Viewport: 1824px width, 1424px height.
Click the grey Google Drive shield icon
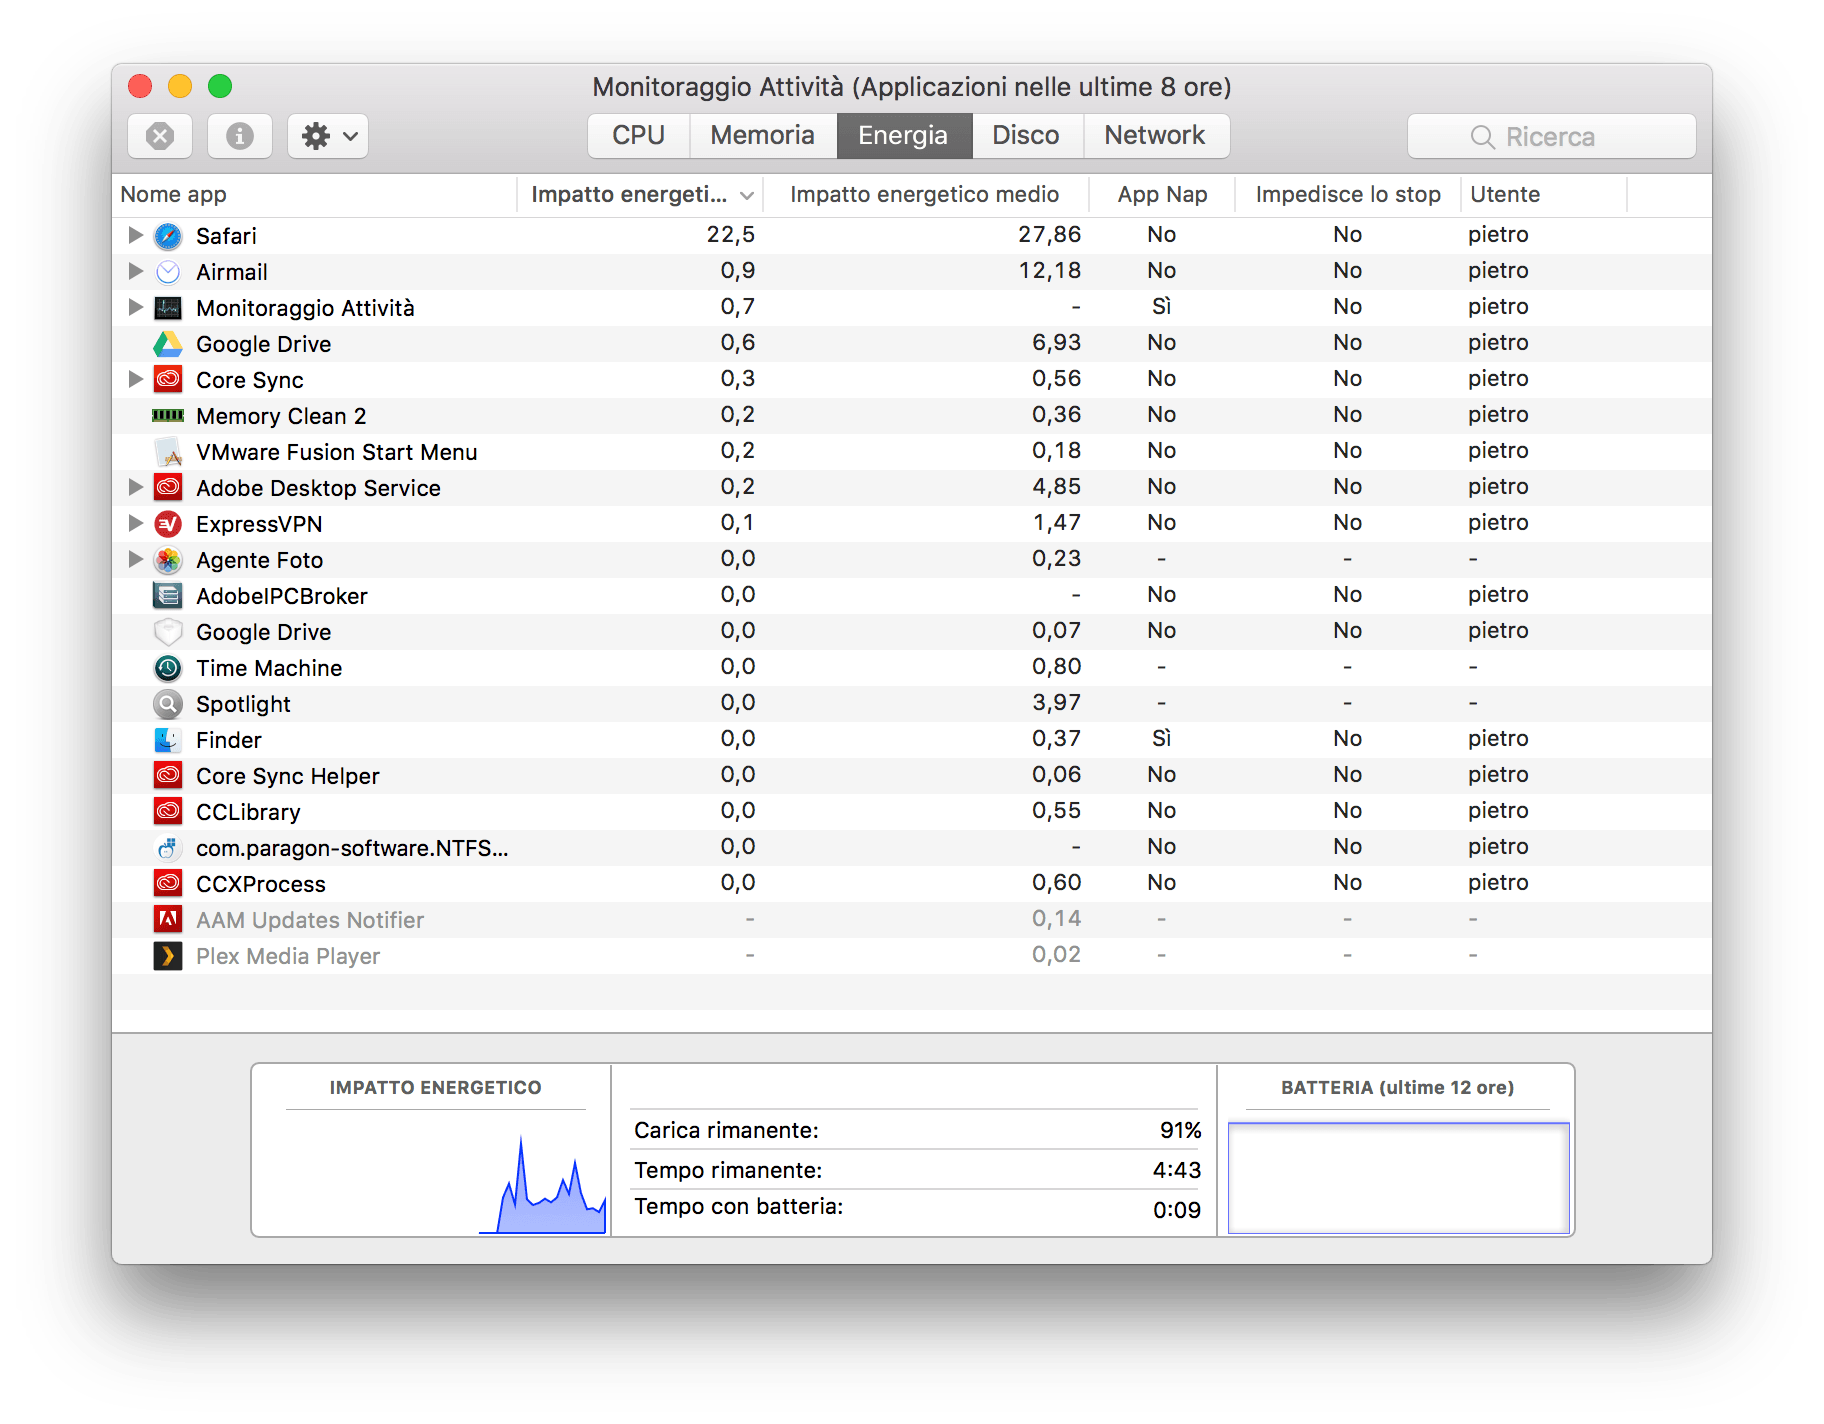click(168, 632)
